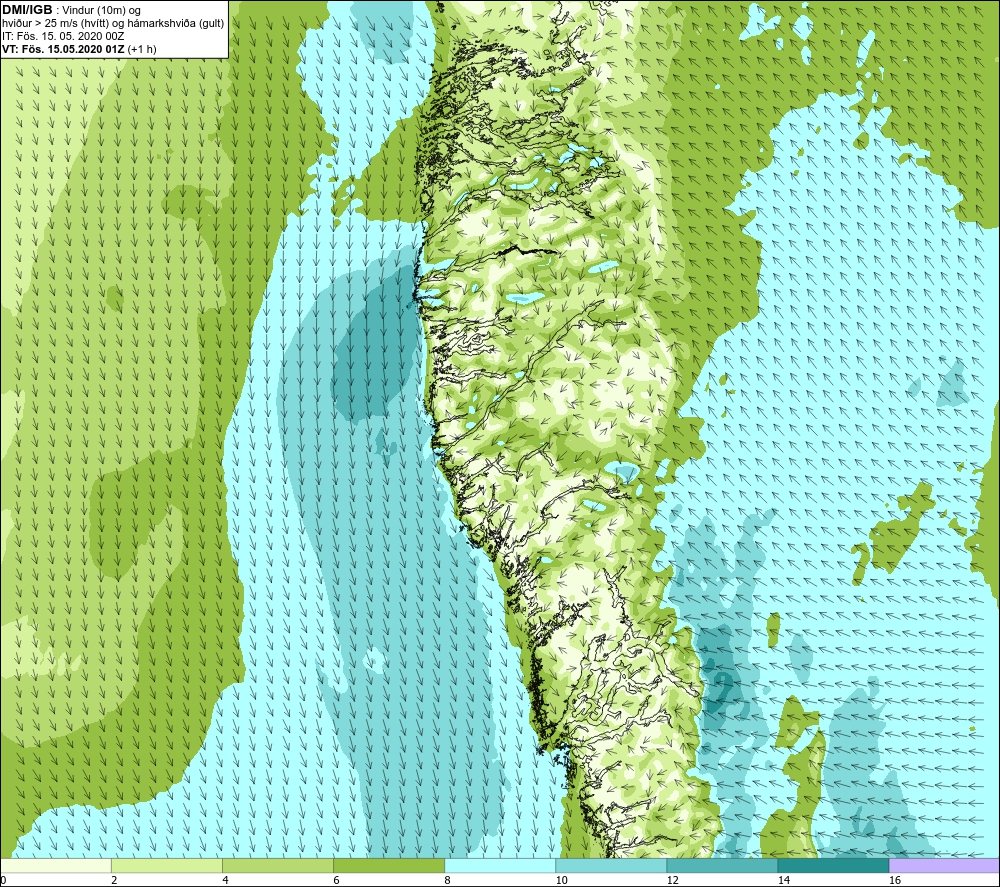Click the 12–14 m/s teal legend swatch
Screen dimensions: 1000x887
pyautogui.click(x=721, y=865)
